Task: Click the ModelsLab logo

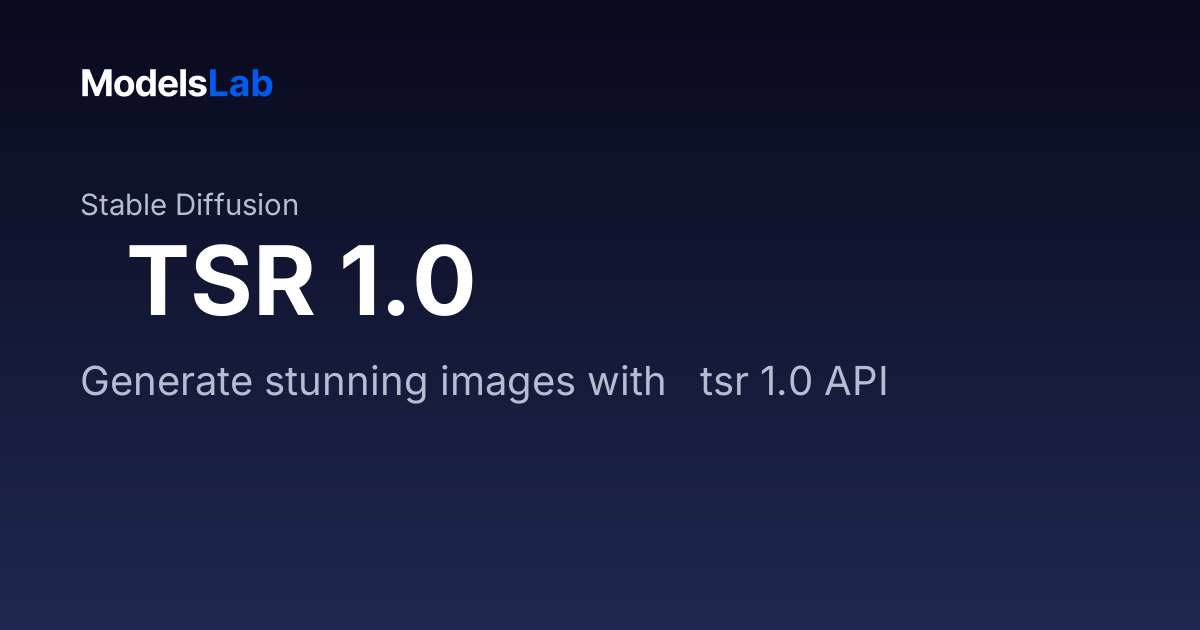Action: point(177,84)
